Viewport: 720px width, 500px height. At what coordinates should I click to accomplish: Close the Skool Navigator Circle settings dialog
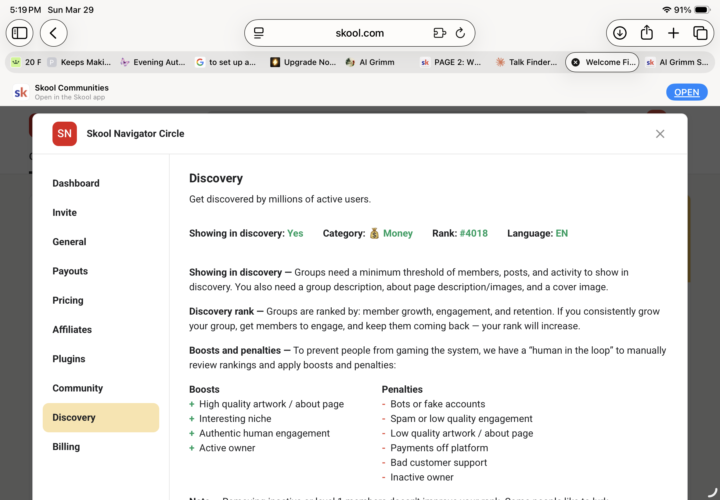click(x=660, y=134)
